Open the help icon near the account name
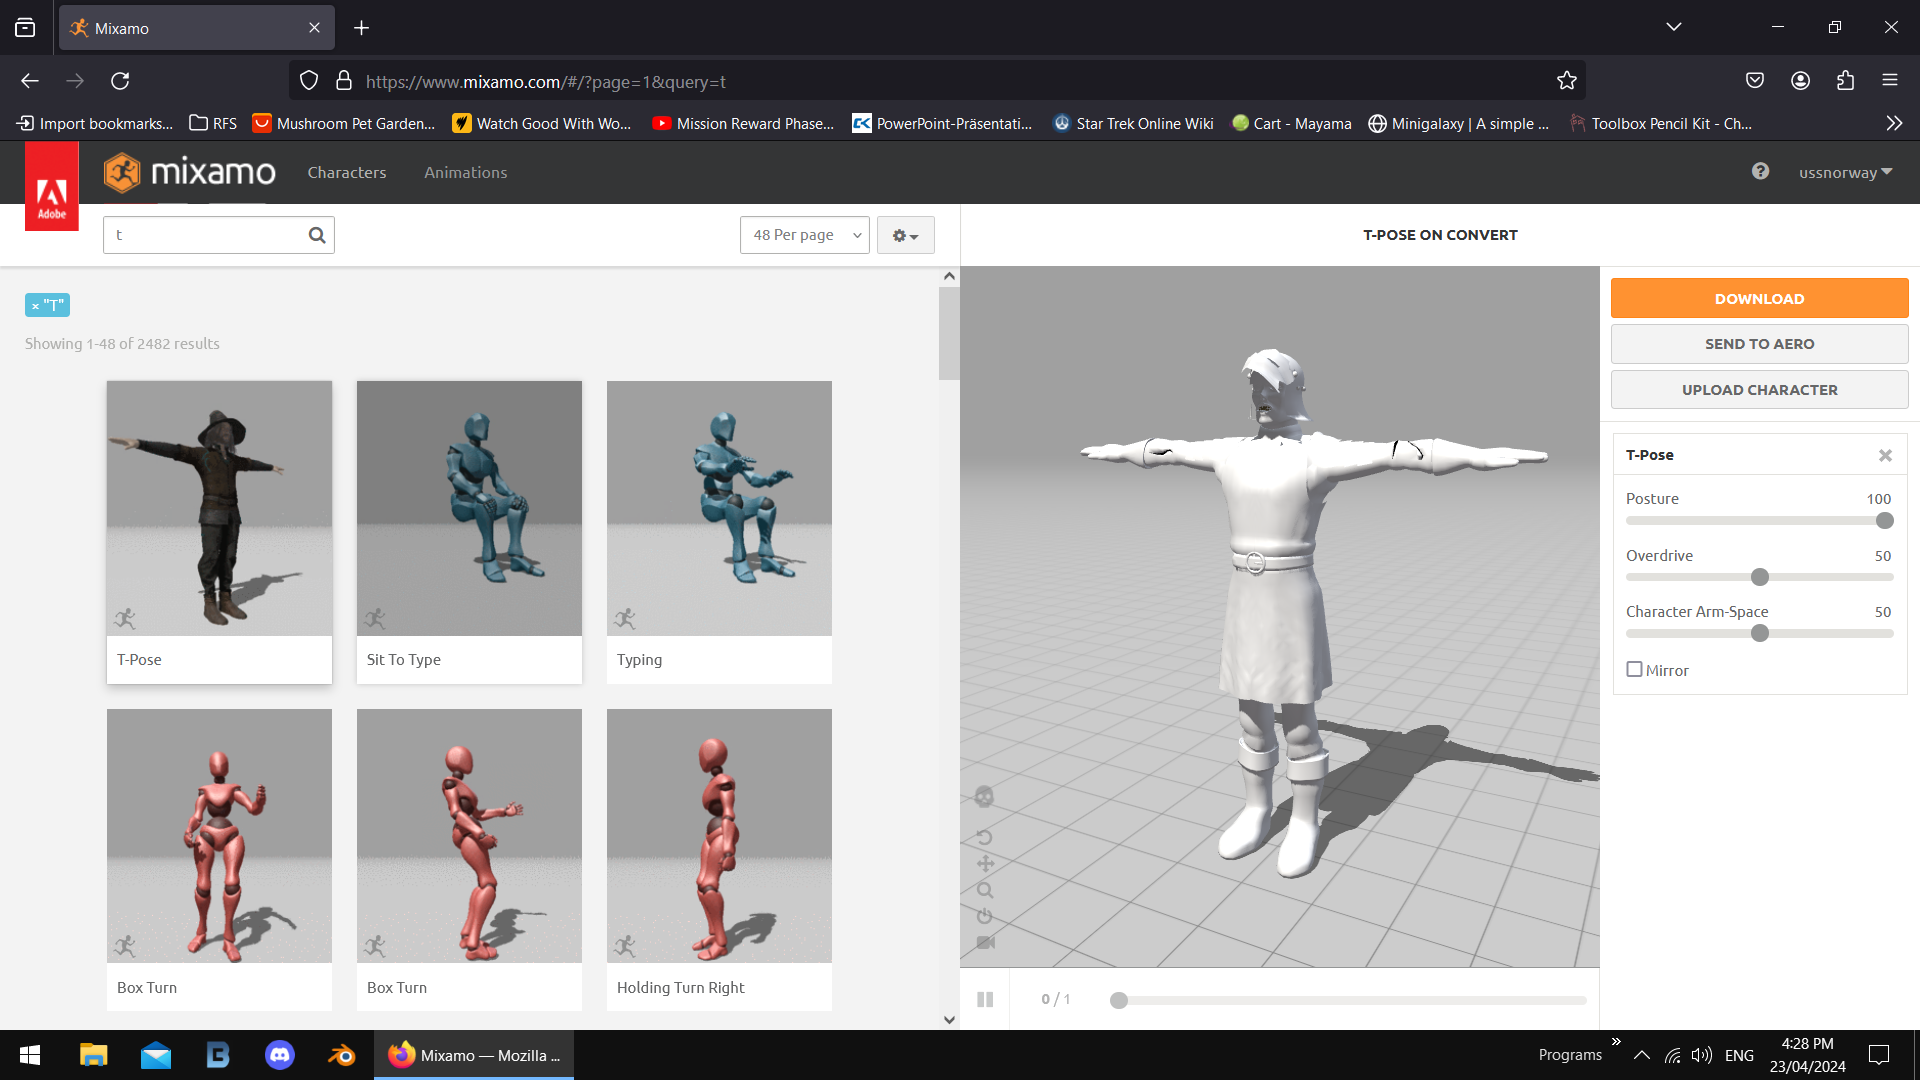Image resolution: width=1920 pixels, height=1080 pixels. pyautogui.click(x=1759, y=172)
